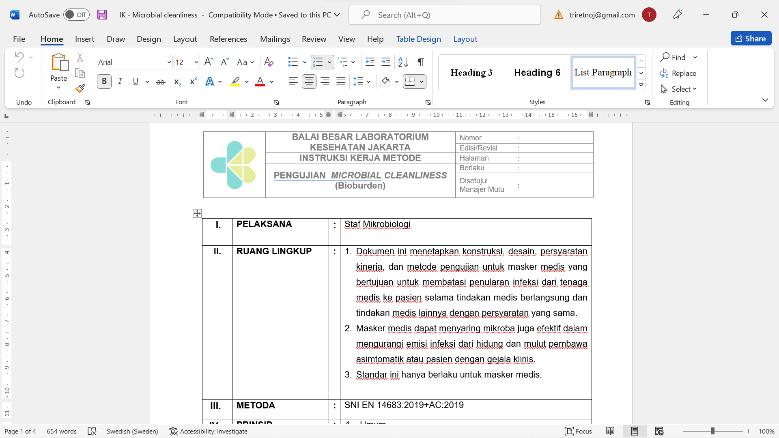The height and width of the screenshot is (438, 779).
Task: Justify the text
Action: click(341, 81)
